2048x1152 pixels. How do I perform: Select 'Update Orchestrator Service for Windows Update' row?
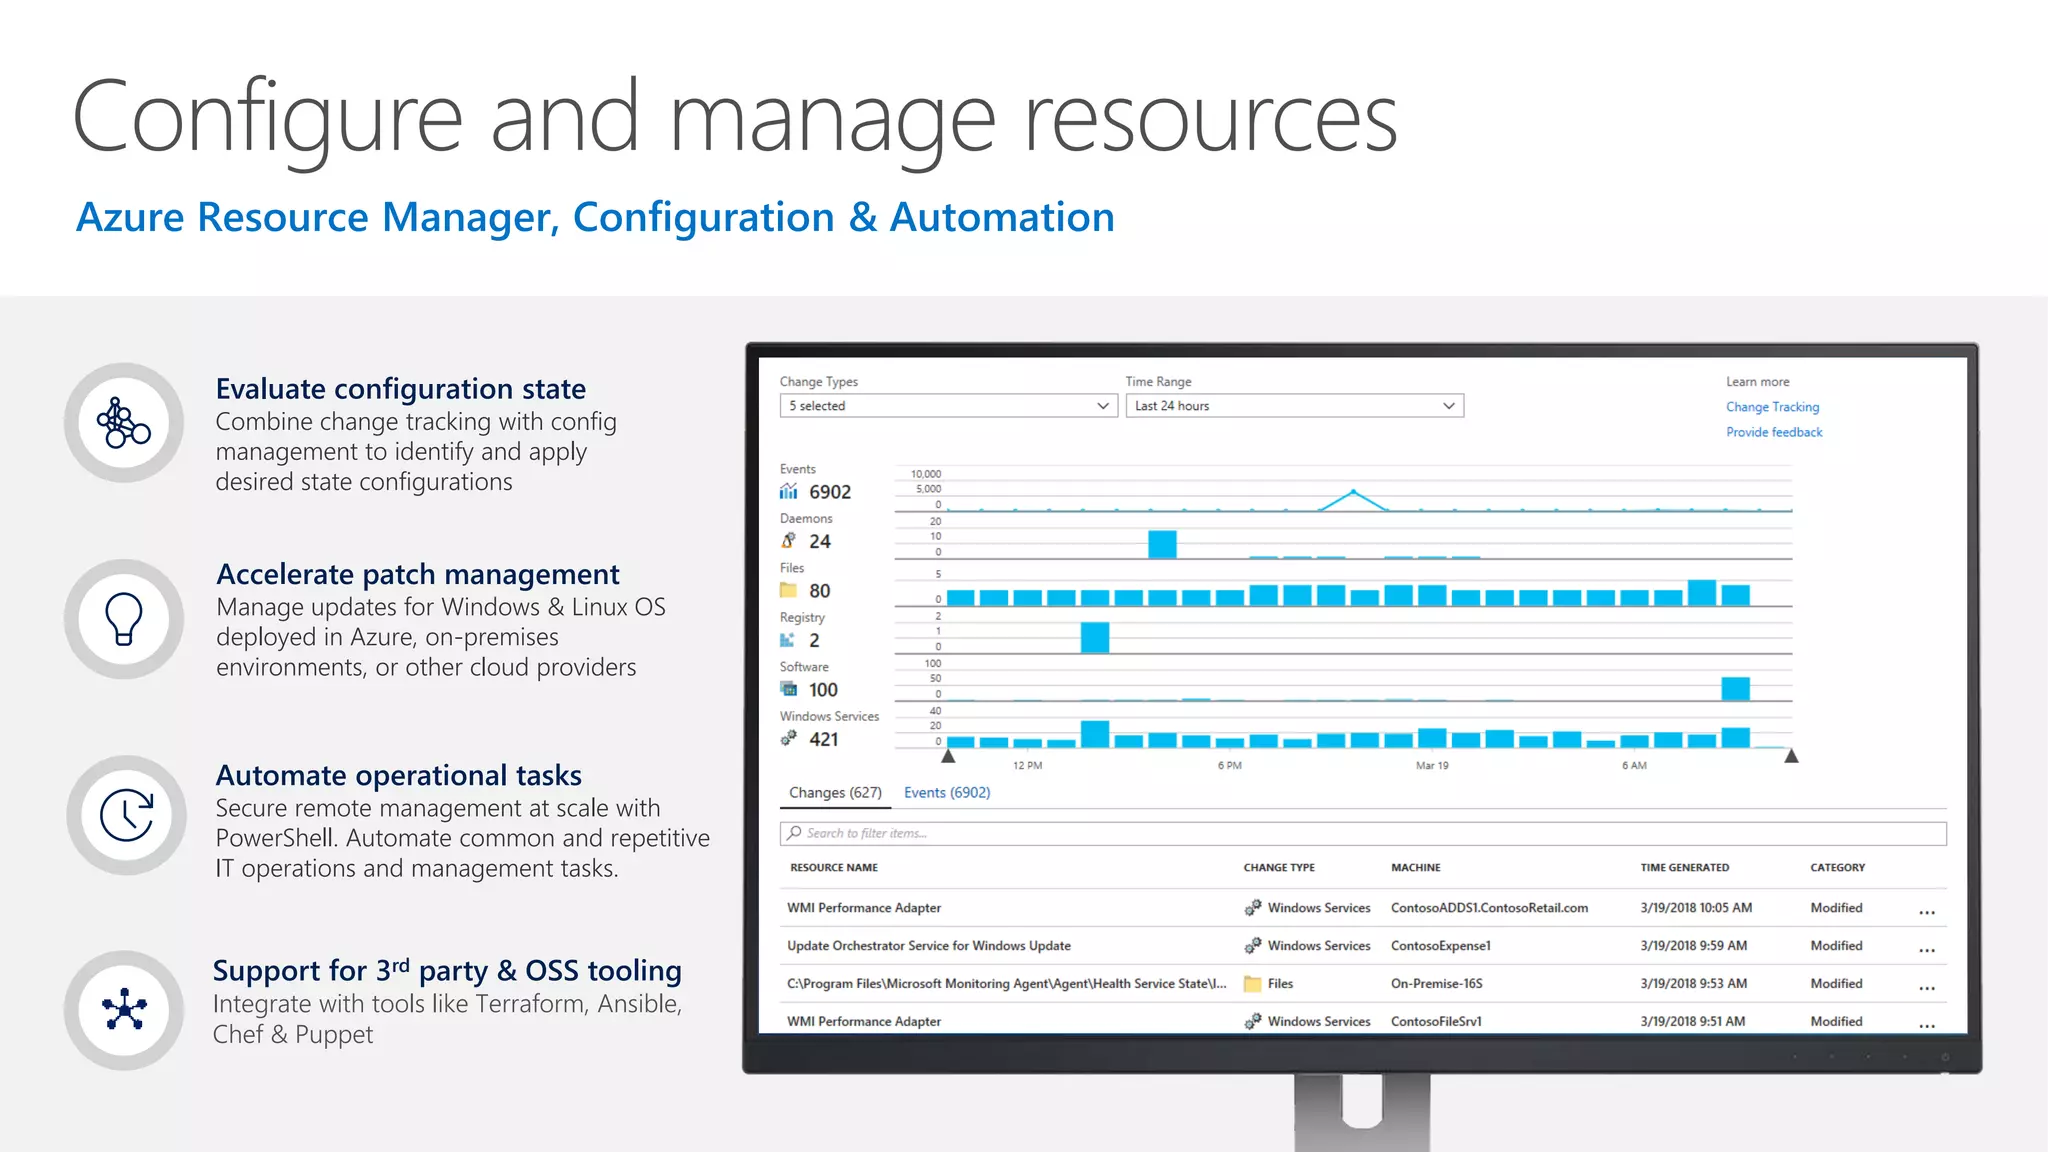point(1363,946)
